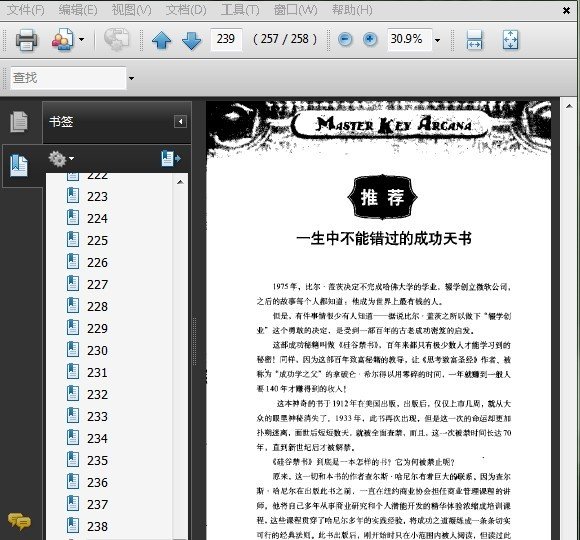Select bookmark 231
The image size is (580, 540).
[98, 372]
